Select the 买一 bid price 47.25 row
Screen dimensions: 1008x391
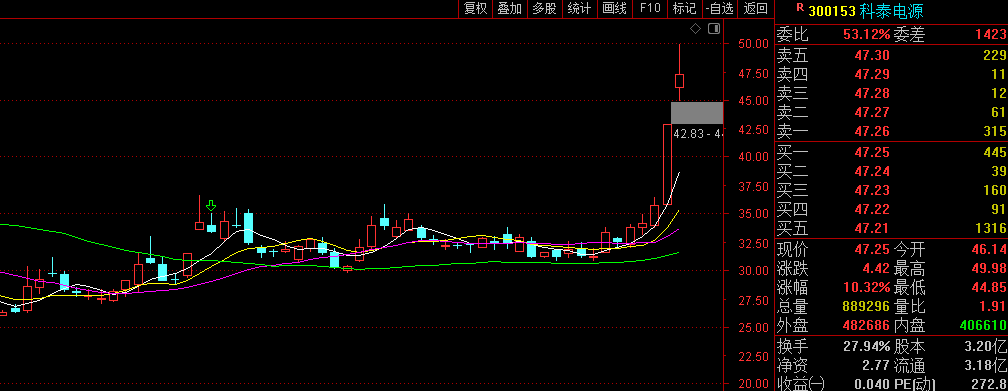tap(891, 152)
